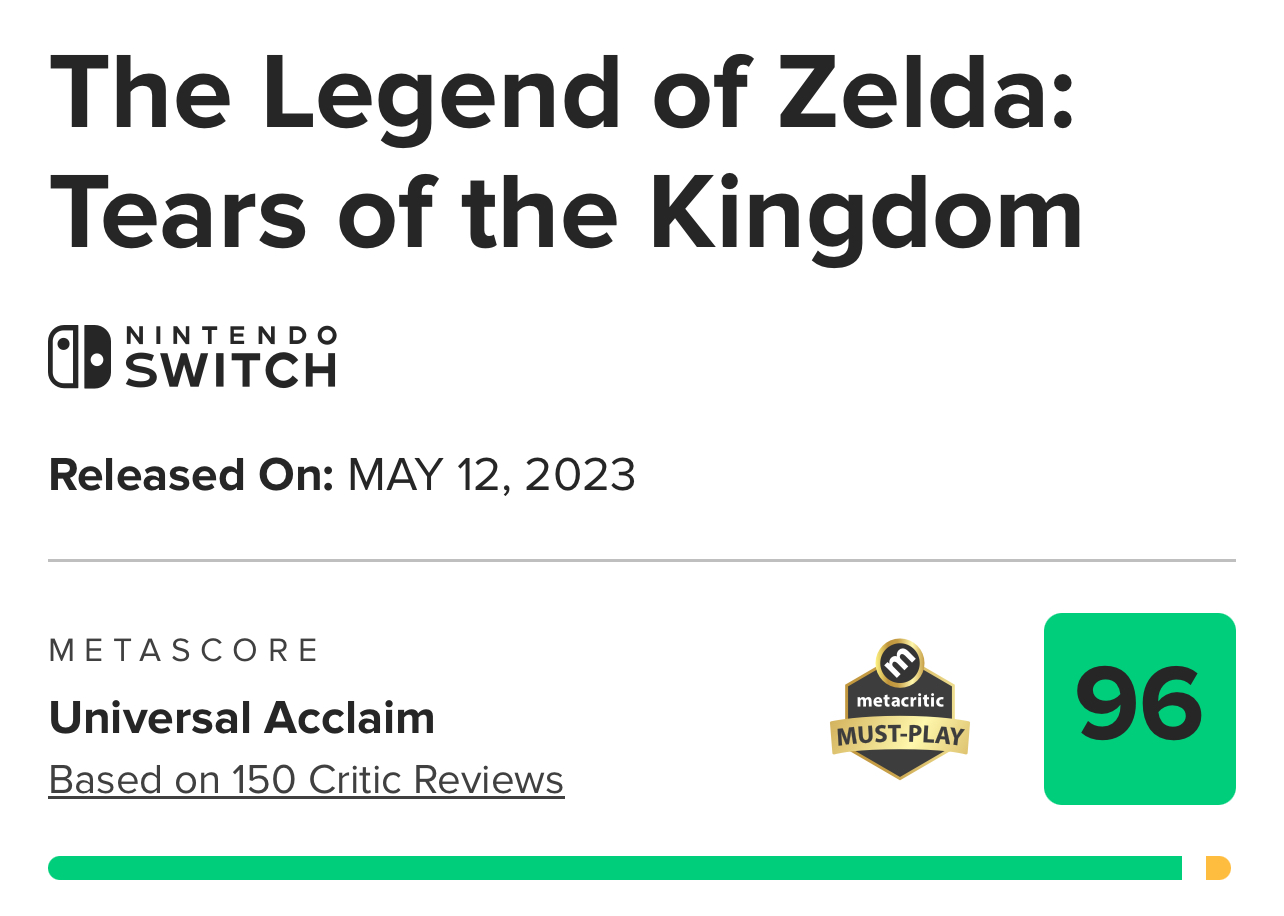Click the SWITCH wordmark

230,370
